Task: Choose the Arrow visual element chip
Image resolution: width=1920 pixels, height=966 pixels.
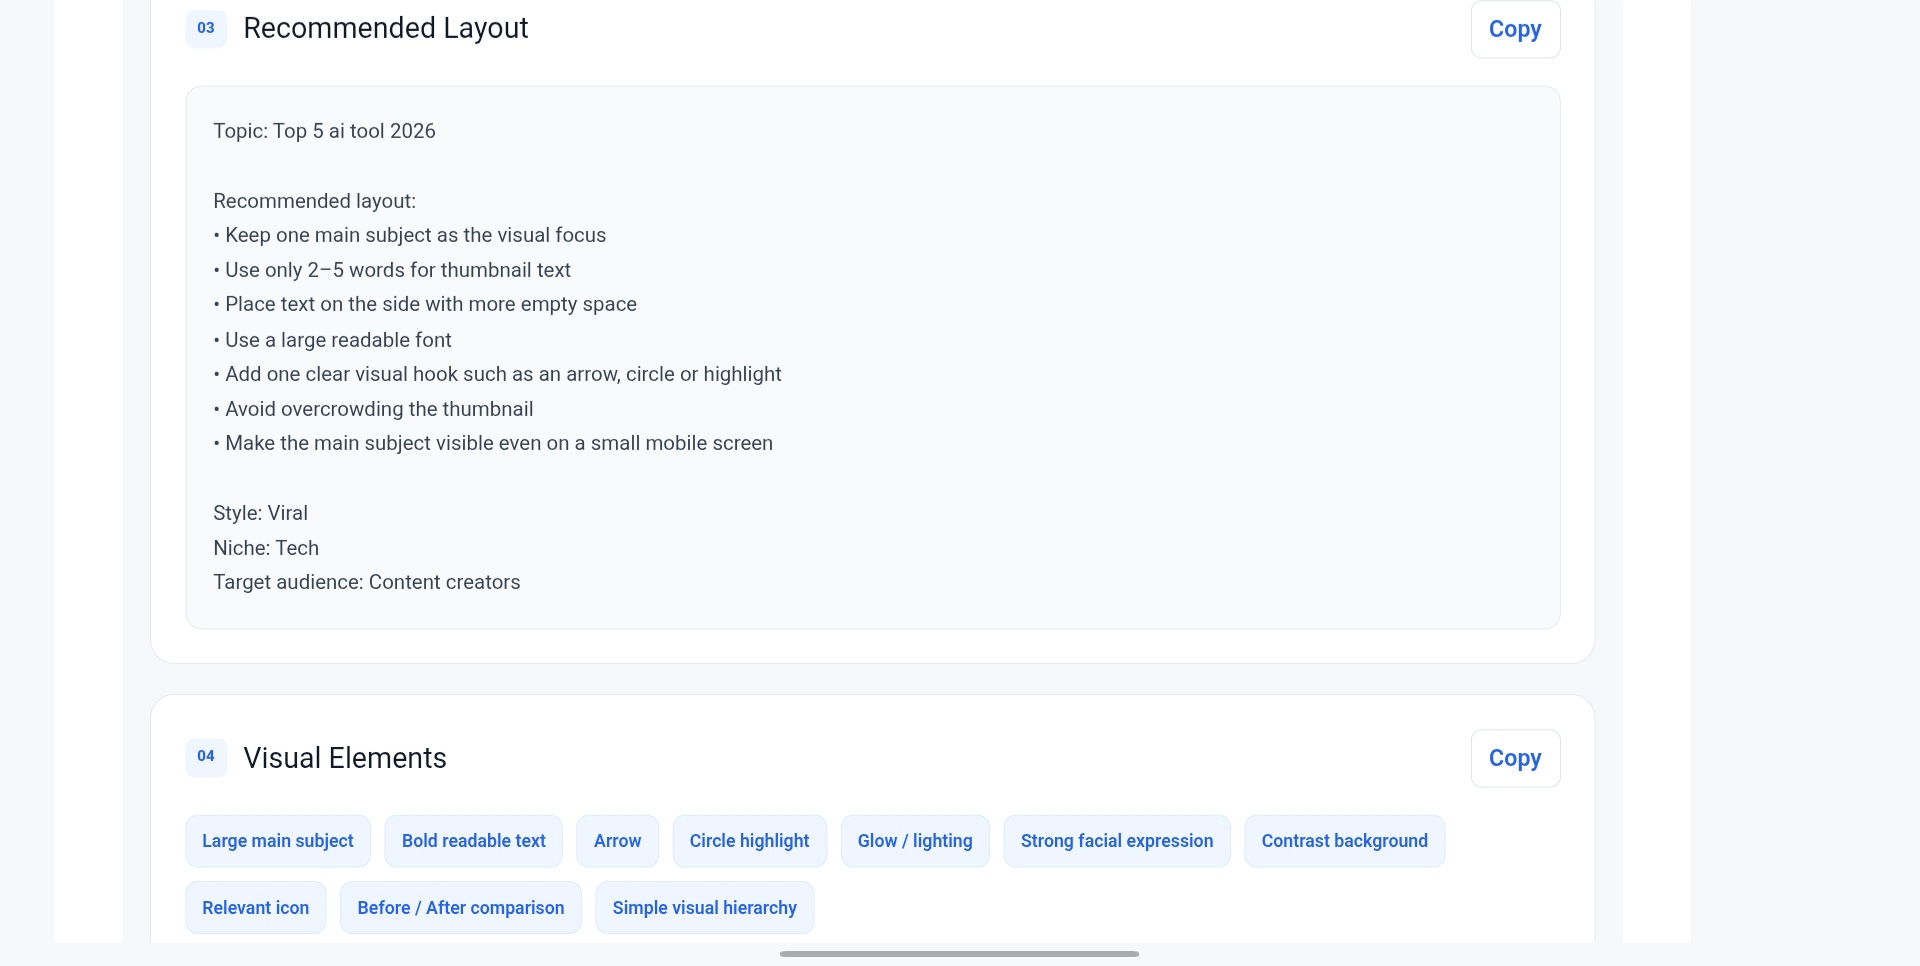Action: (618, 841)
